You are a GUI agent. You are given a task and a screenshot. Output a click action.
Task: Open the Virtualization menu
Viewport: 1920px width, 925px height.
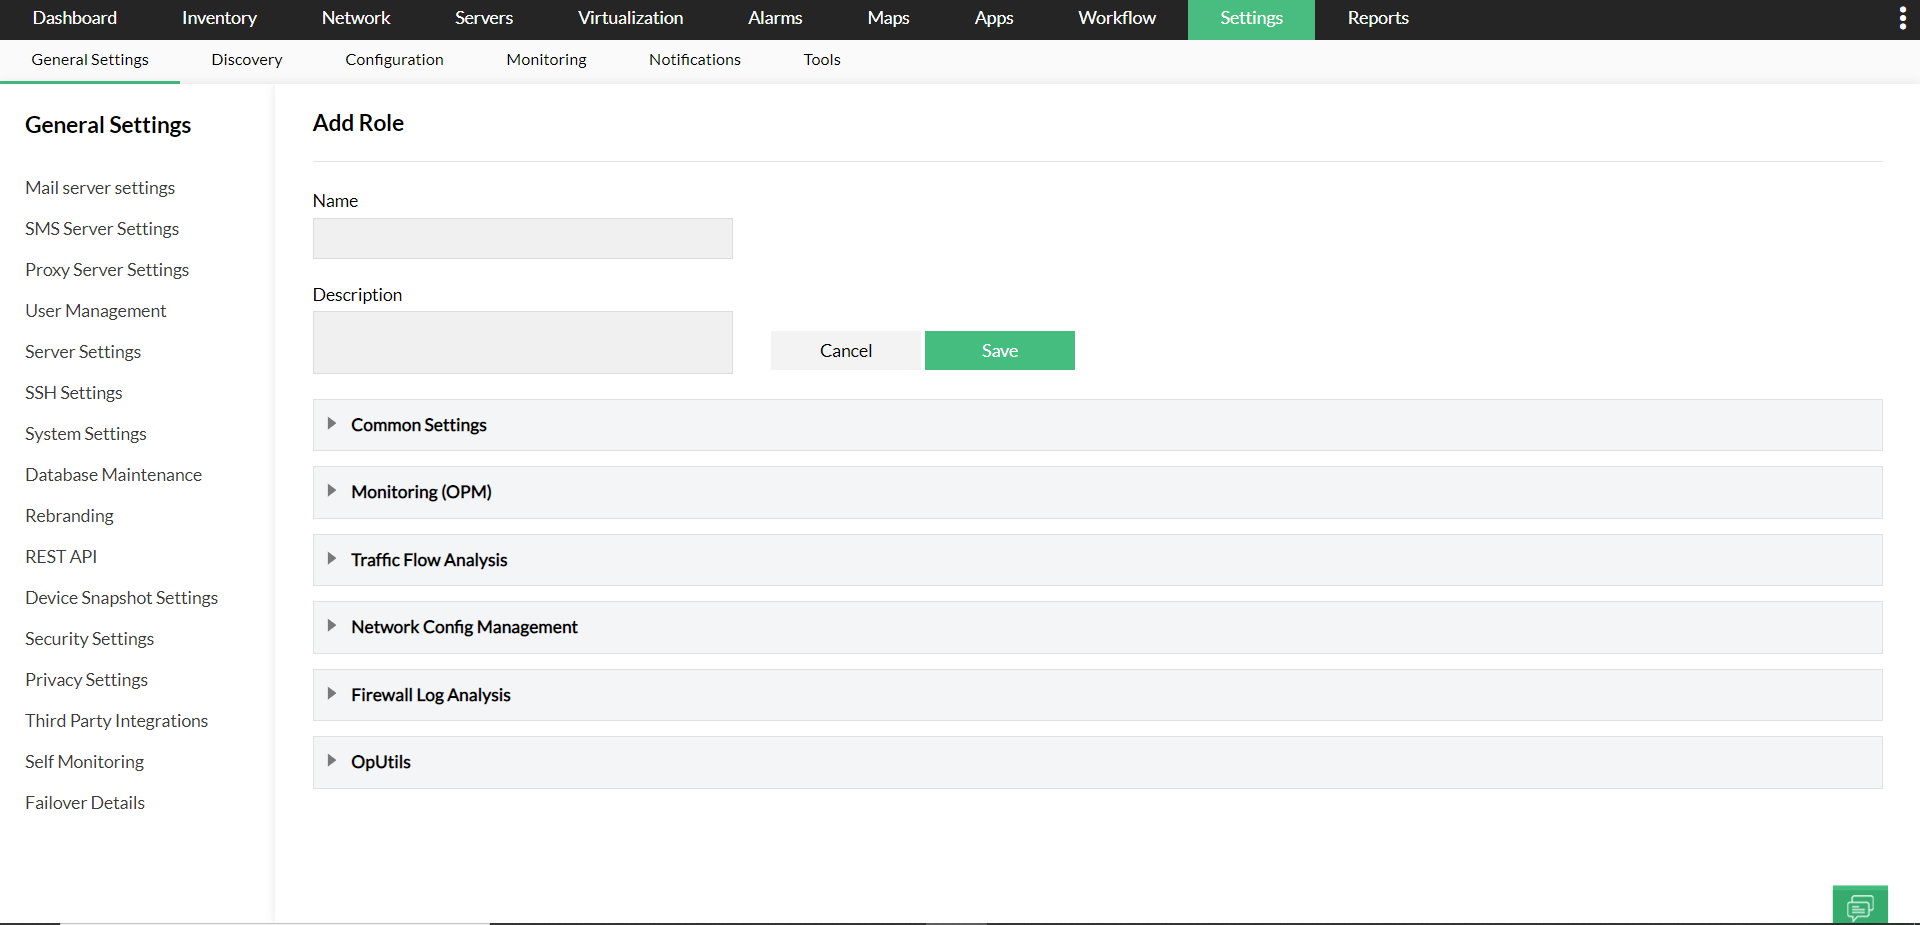pyautogui.click(x=630, y=18)
